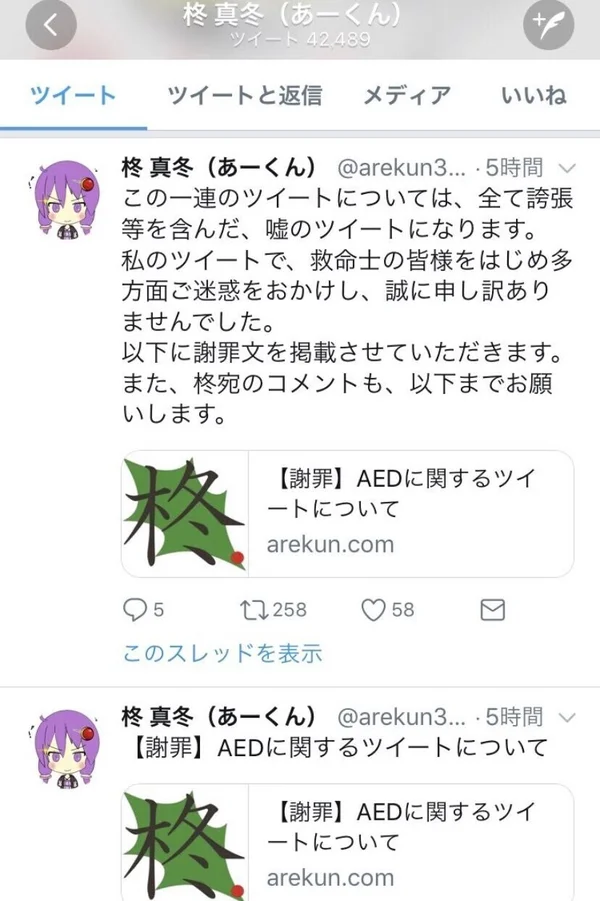Viewport: 600px width, 901px height.
Task: Switch to the ツイート tab
Action: (x=73, y=95)
